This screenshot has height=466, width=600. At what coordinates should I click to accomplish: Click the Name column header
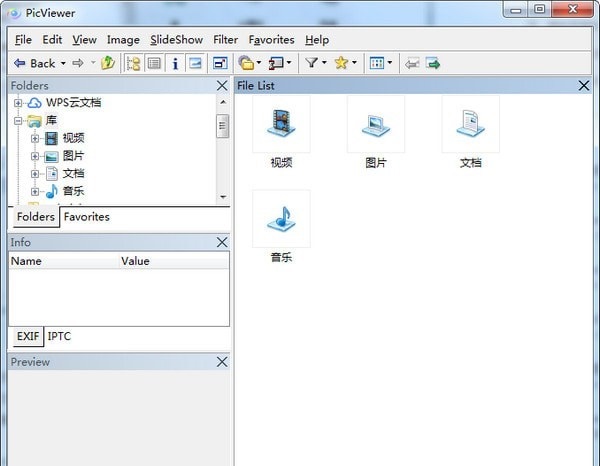[64, 261]
